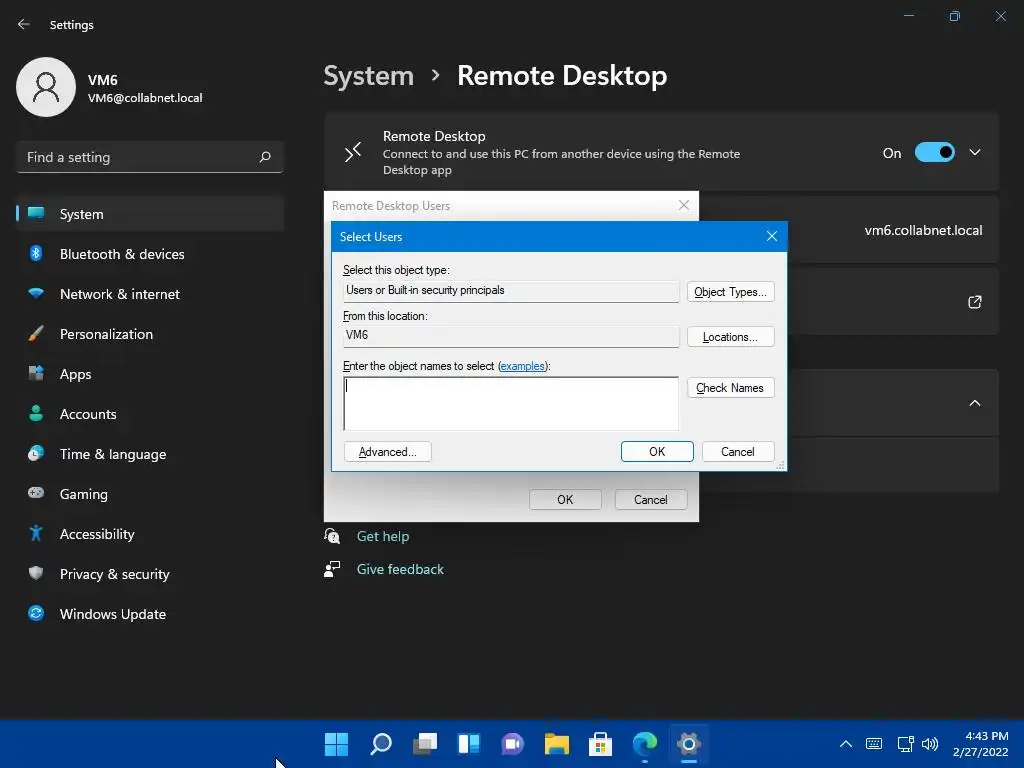Click the touch keyboard tray icon

[x=874, y=744]
